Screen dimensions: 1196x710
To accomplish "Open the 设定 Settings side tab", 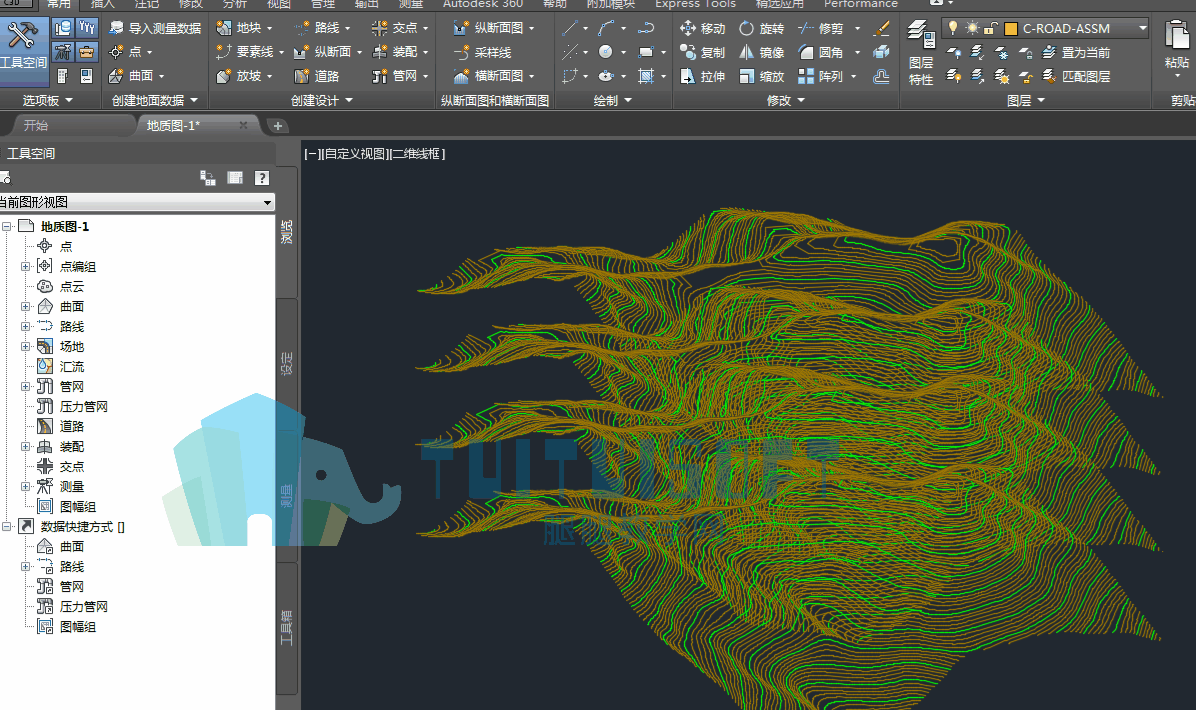I will pos(287,365).
